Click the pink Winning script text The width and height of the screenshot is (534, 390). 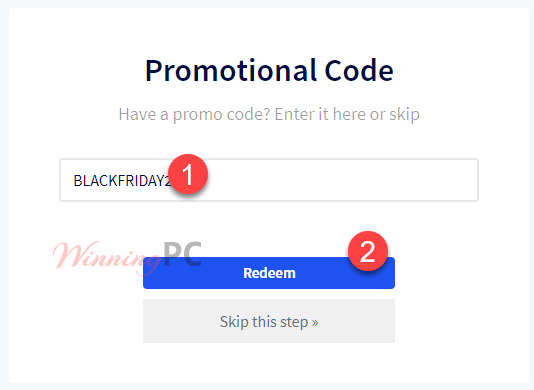pyautogui.click(x=107, y=258)
